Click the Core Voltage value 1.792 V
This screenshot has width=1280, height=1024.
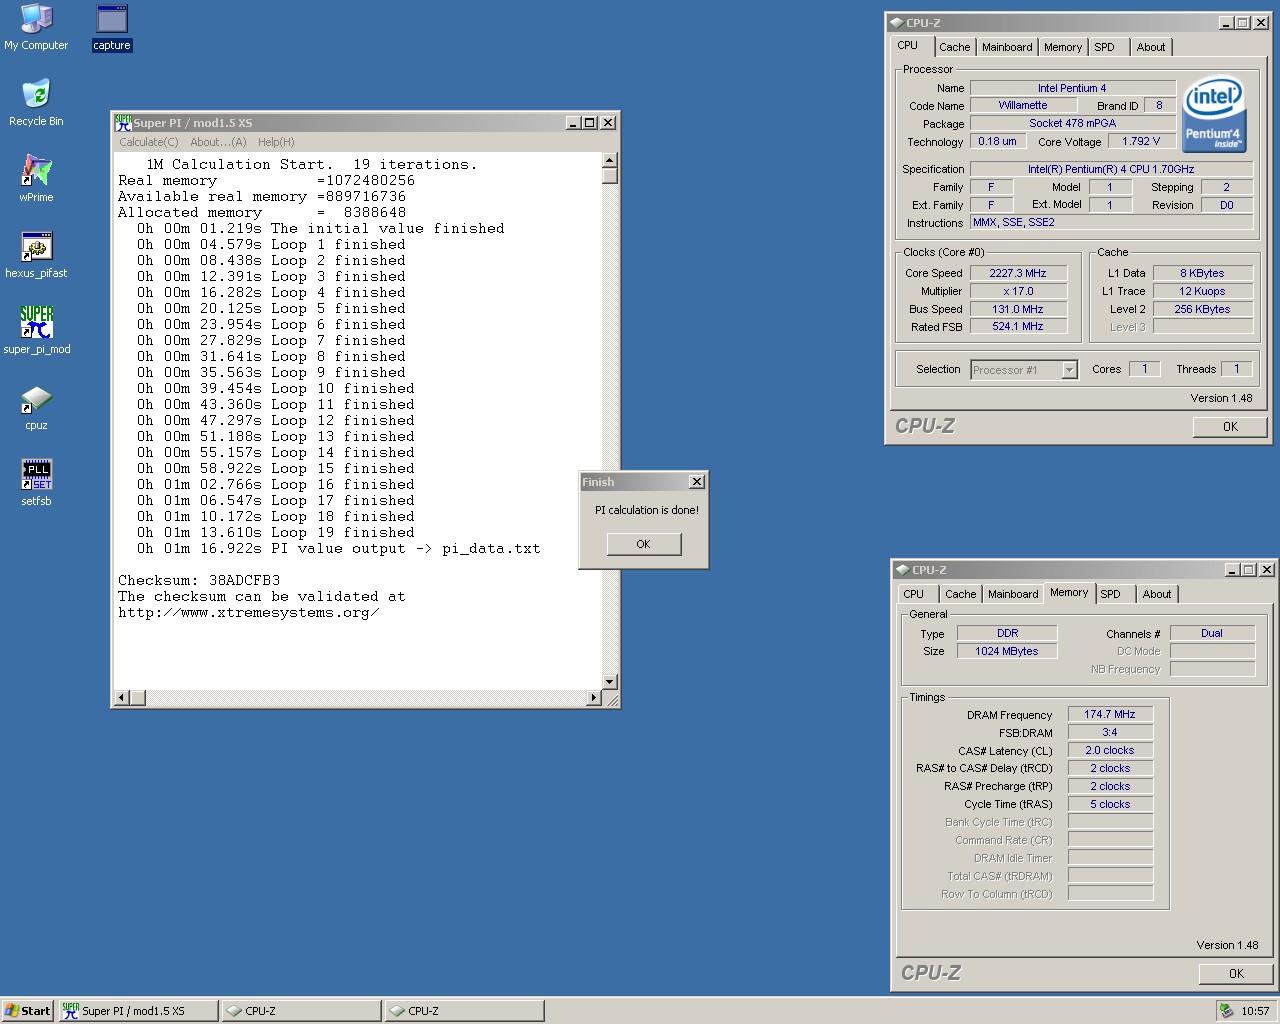(1141, 141)
